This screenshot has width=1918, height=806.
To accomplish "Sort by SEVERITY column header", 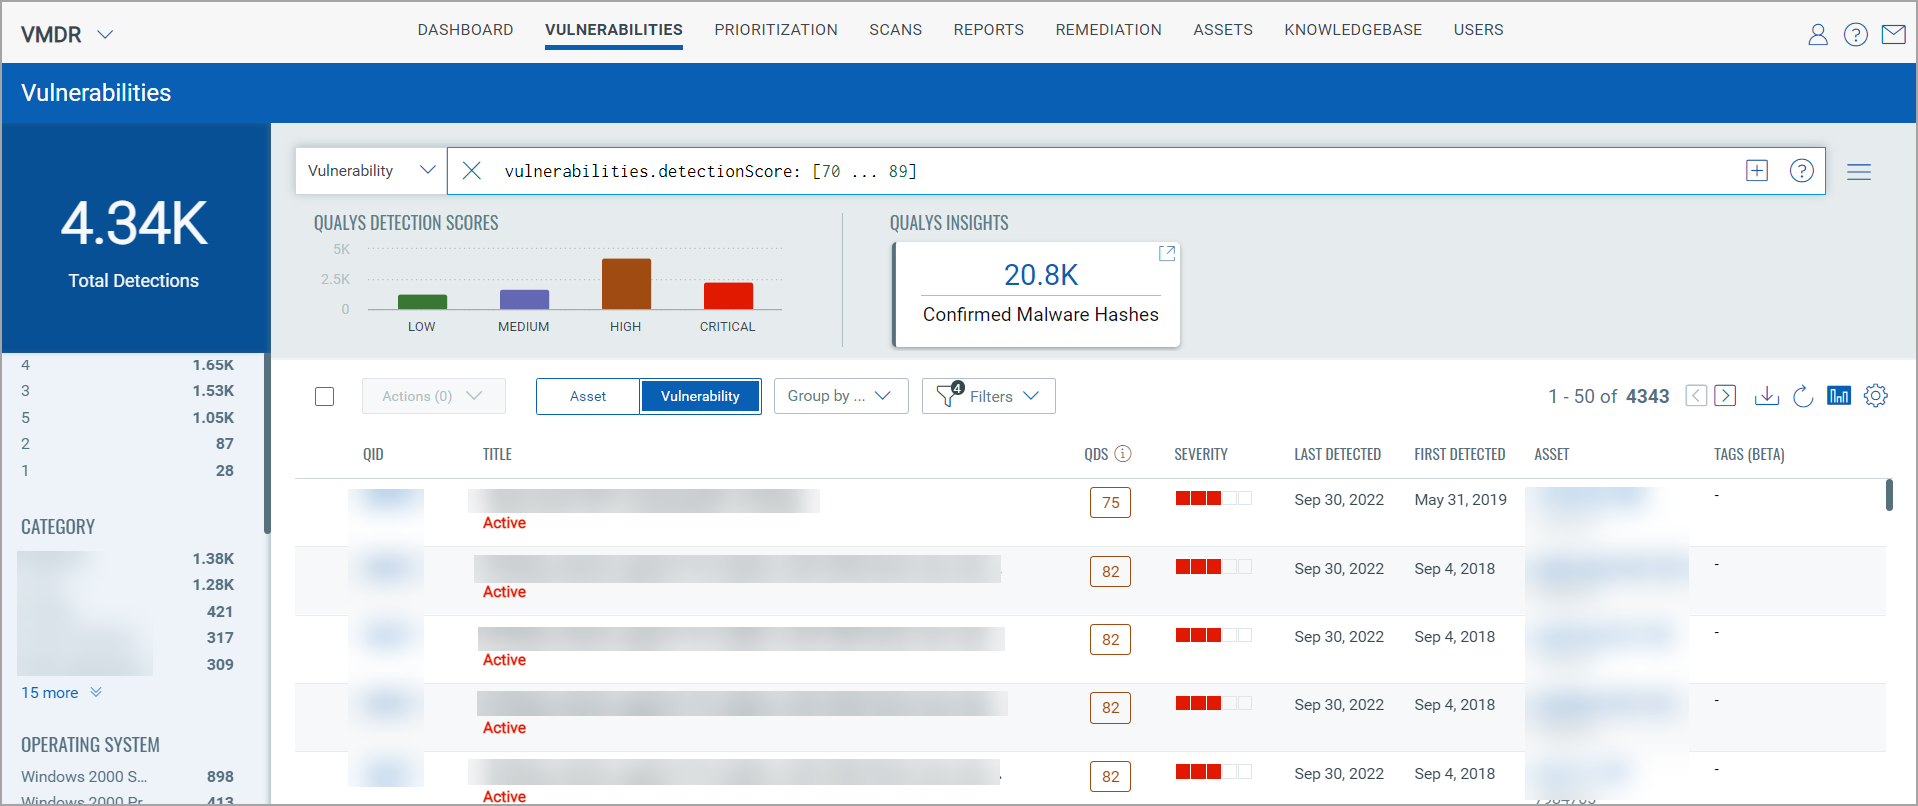I will pyautogui.click(x=1201, y=454).
